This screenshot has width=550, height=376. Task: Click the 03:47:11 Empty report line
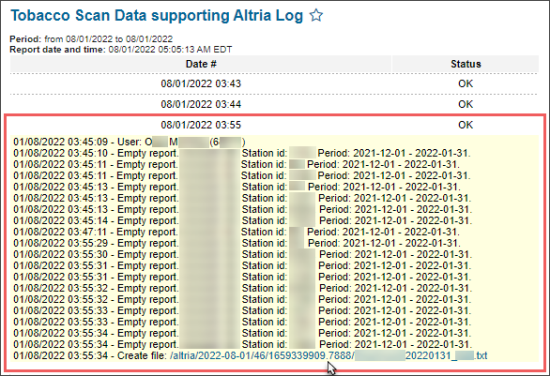point(236,232)
